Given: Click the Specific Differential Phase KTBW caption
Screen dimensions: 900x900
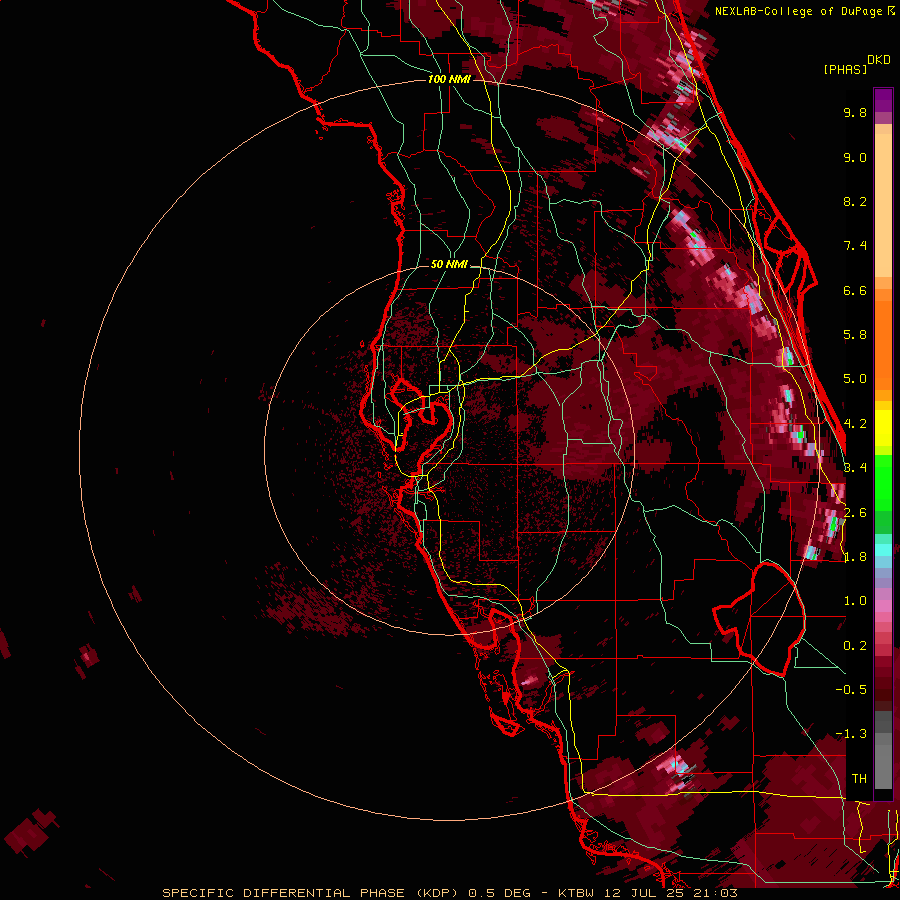Looking at the screenshot, I should click(449, 893).
